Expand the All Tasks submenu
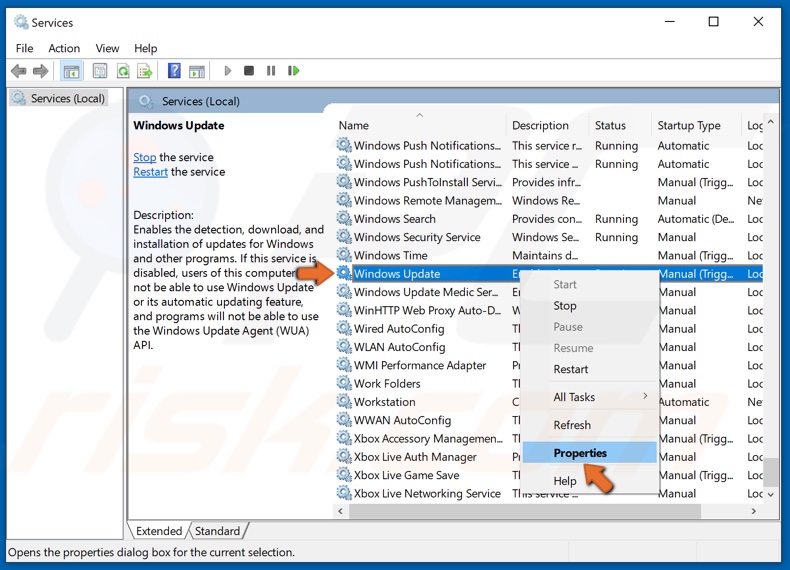Screen dimensions: 790x570 [589, 397]
